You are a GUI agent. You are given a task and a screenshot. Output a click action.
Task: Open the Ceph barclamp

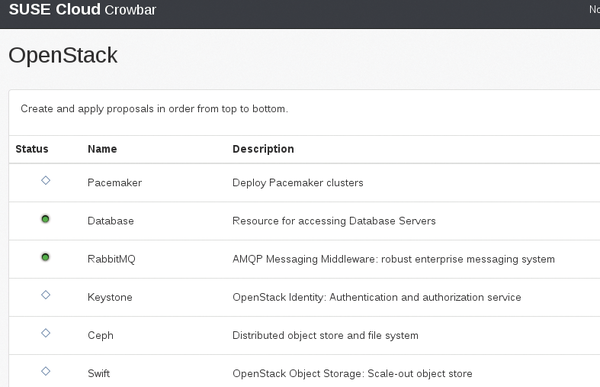click(x=100, y=335)
